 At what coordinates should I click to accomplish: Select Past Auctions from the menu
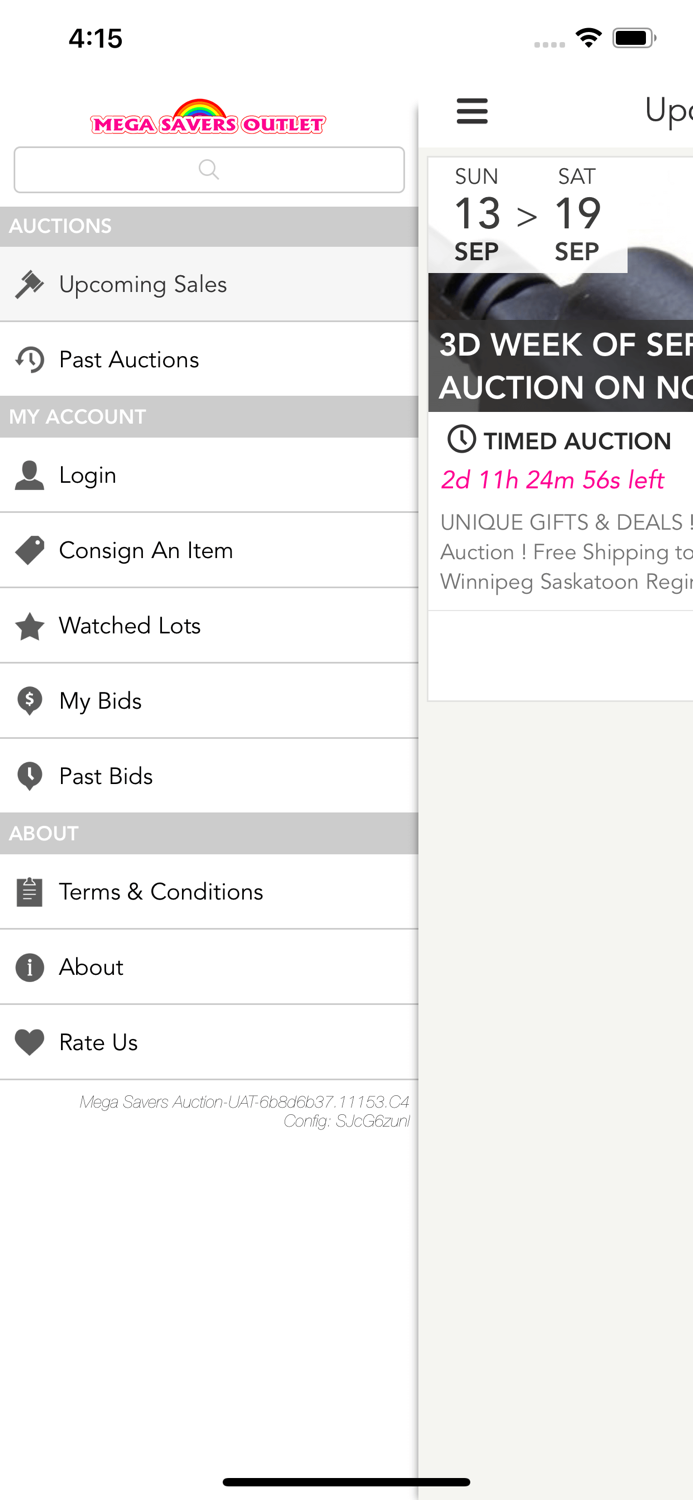[x=129, y=359]
